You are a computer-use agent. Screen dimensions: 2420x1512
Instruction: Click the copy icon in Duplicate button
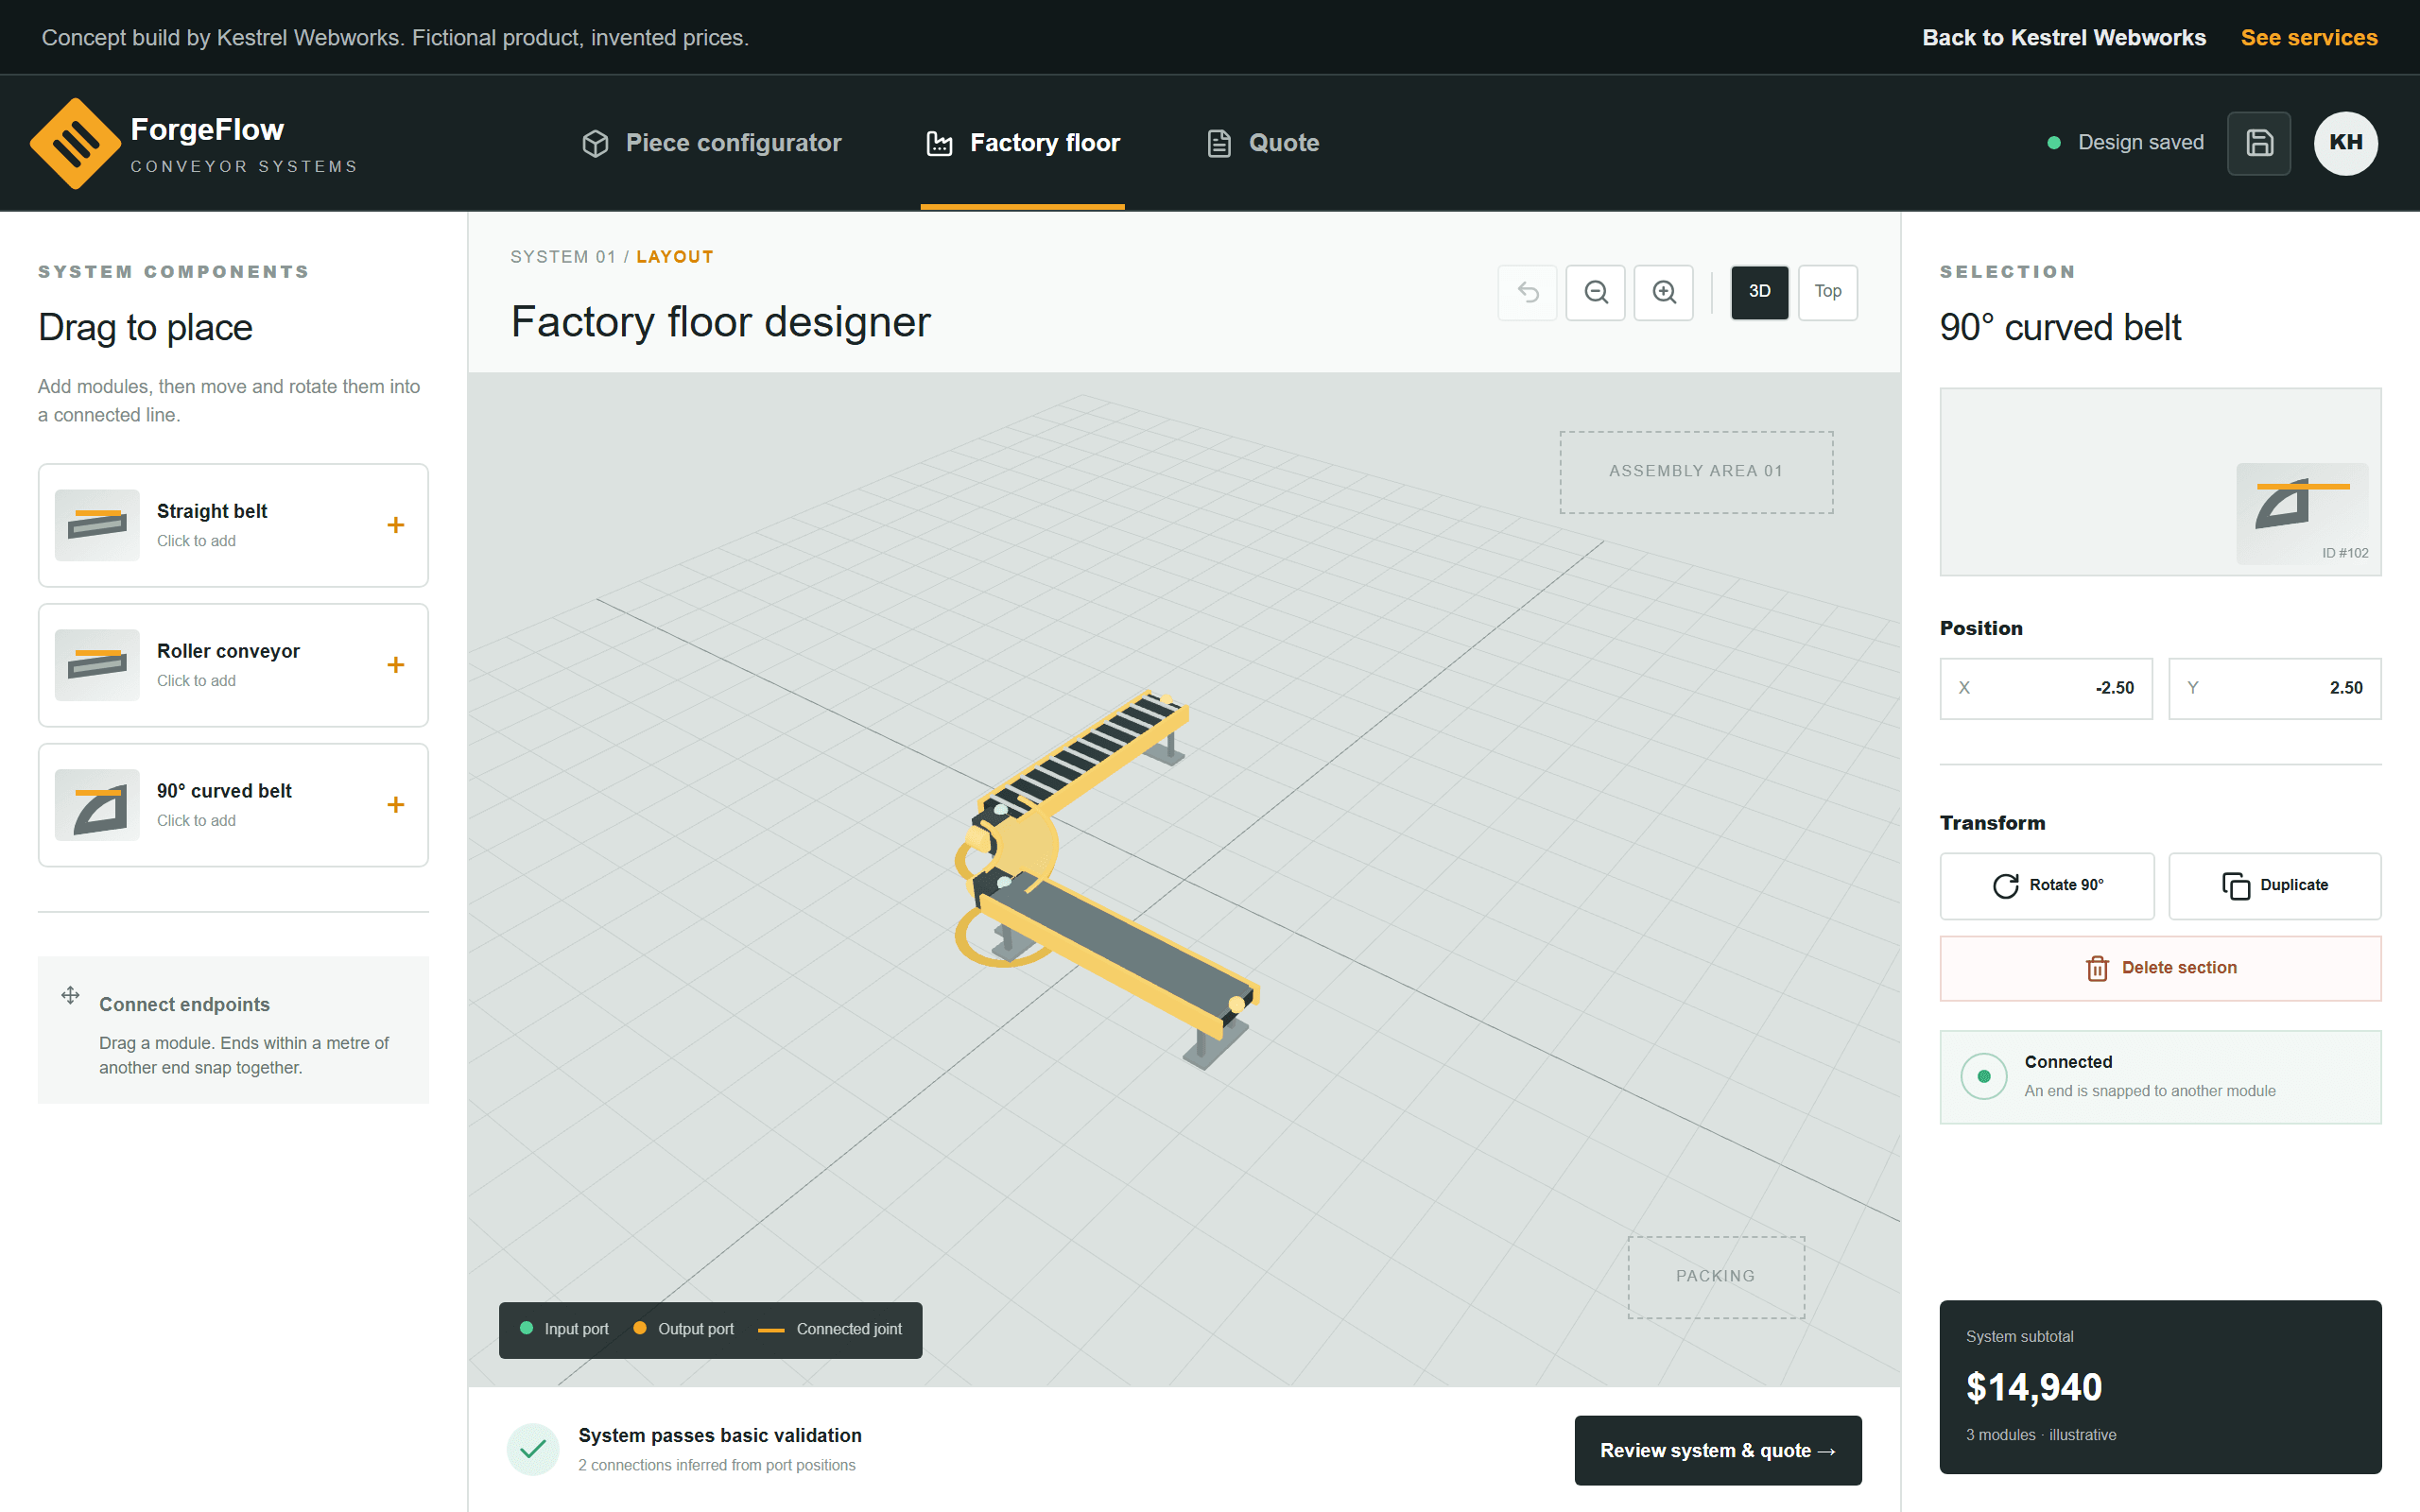[2236, 886]
